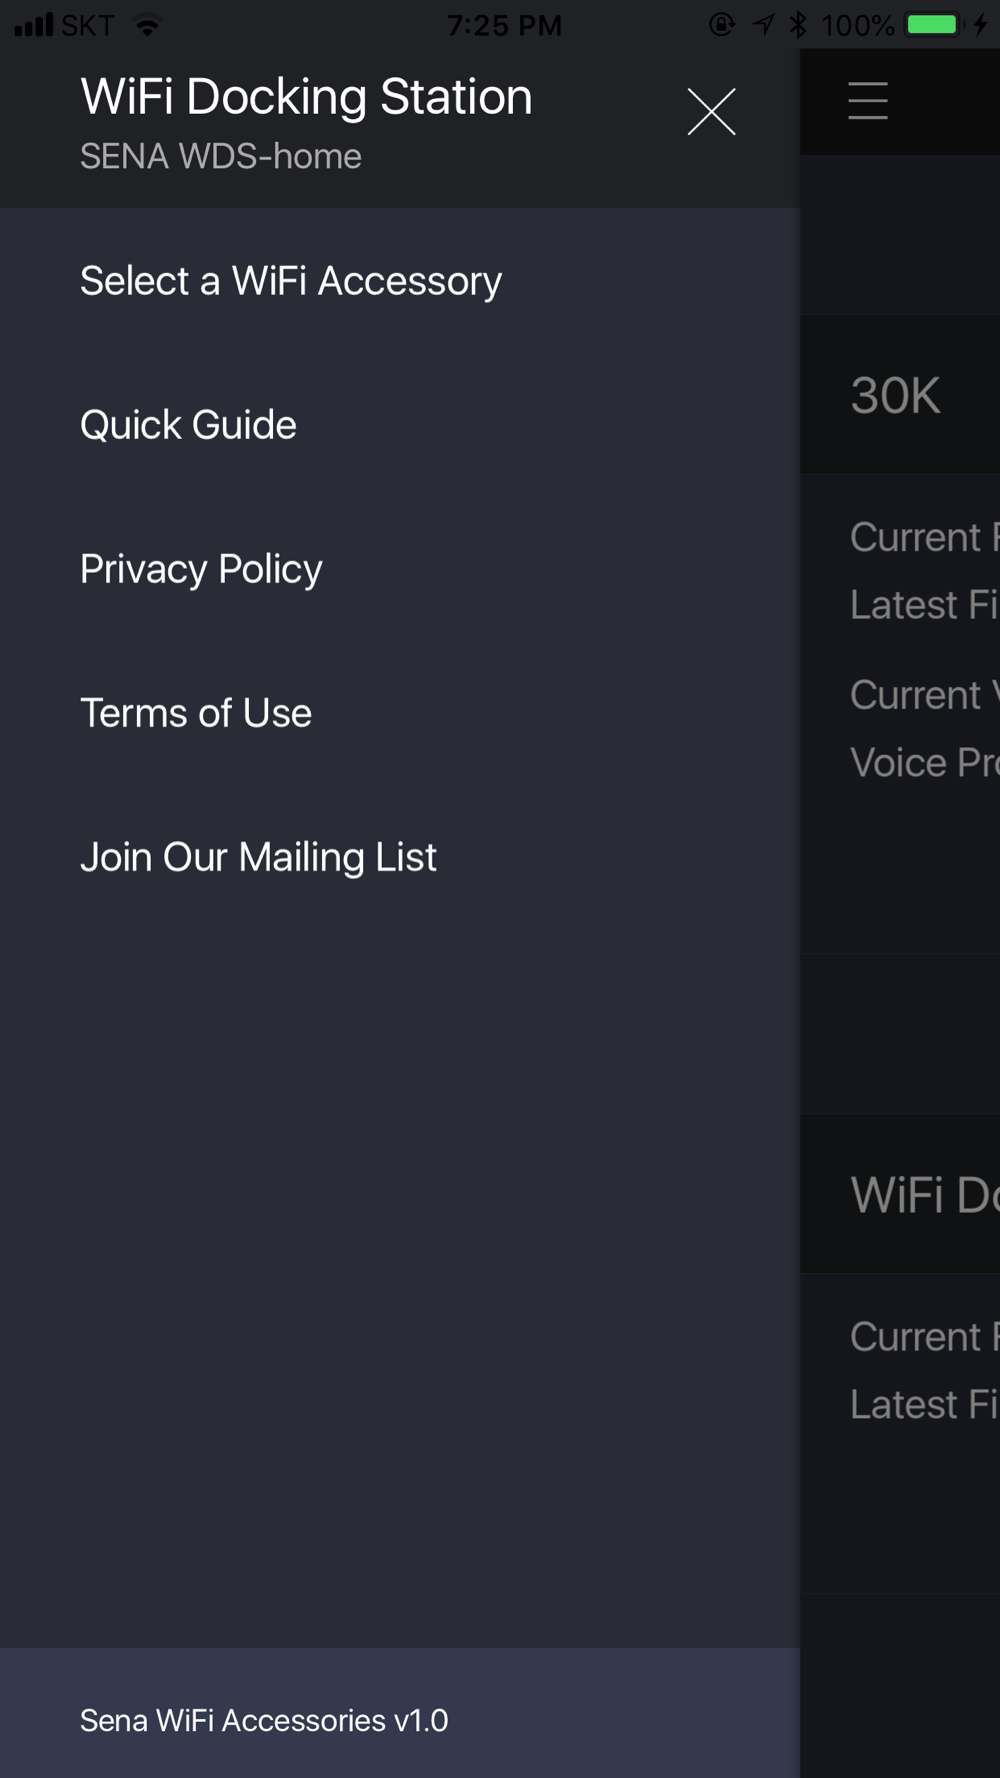Tap the Bluetooth status icon
The width and height of the screenshot is (1000, 1778).
tap(797, 24)
